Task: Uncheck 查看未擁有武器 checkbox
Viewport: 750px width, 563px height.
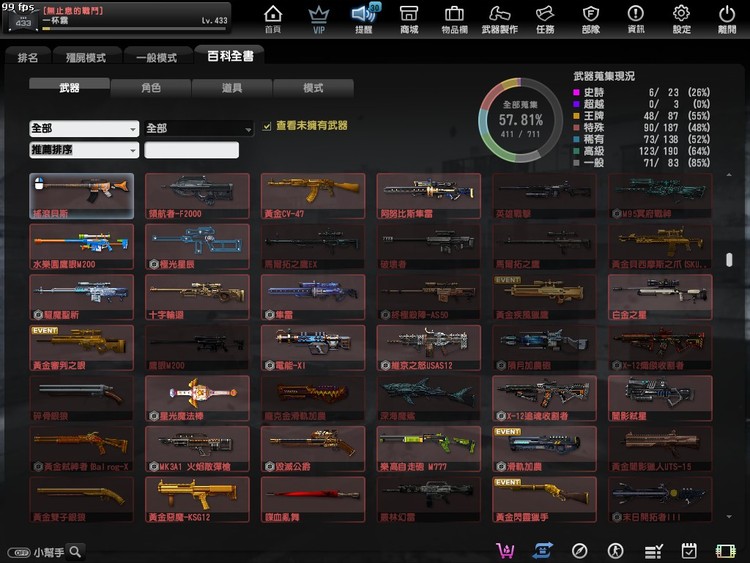Action: pyautogui.click(x=267, y=127)
